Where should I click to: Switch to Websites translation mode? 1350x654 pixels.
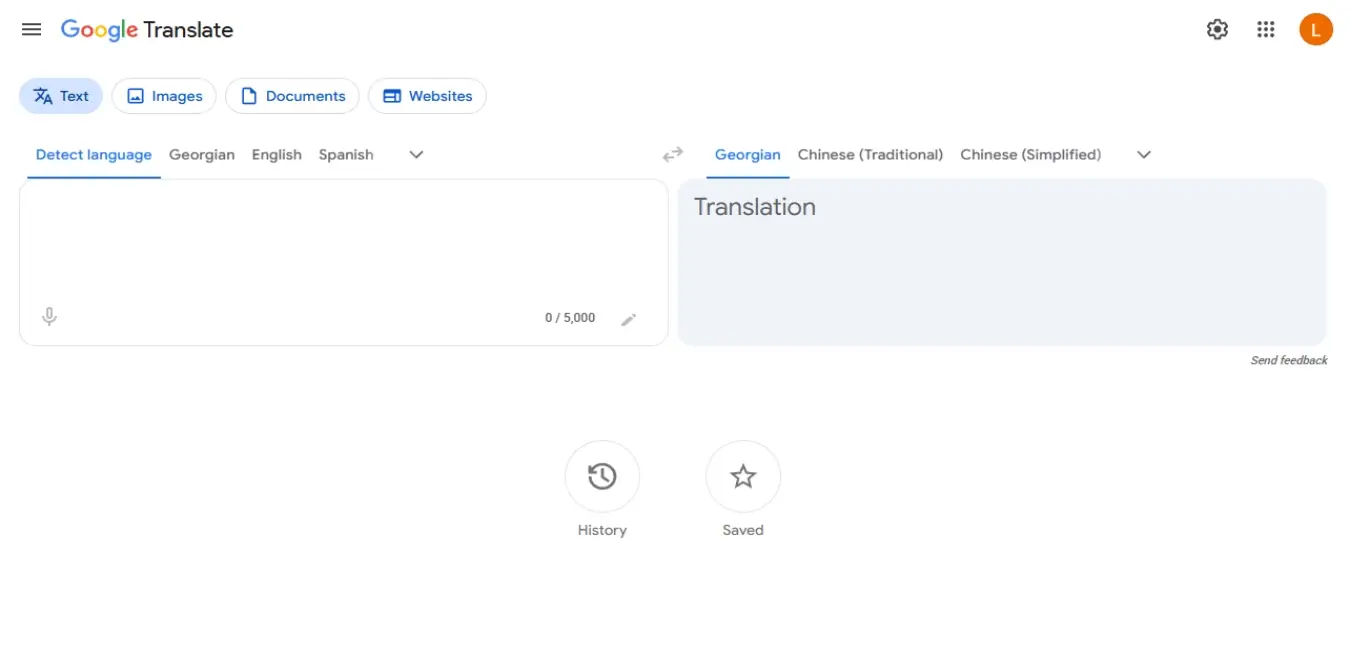427,96
